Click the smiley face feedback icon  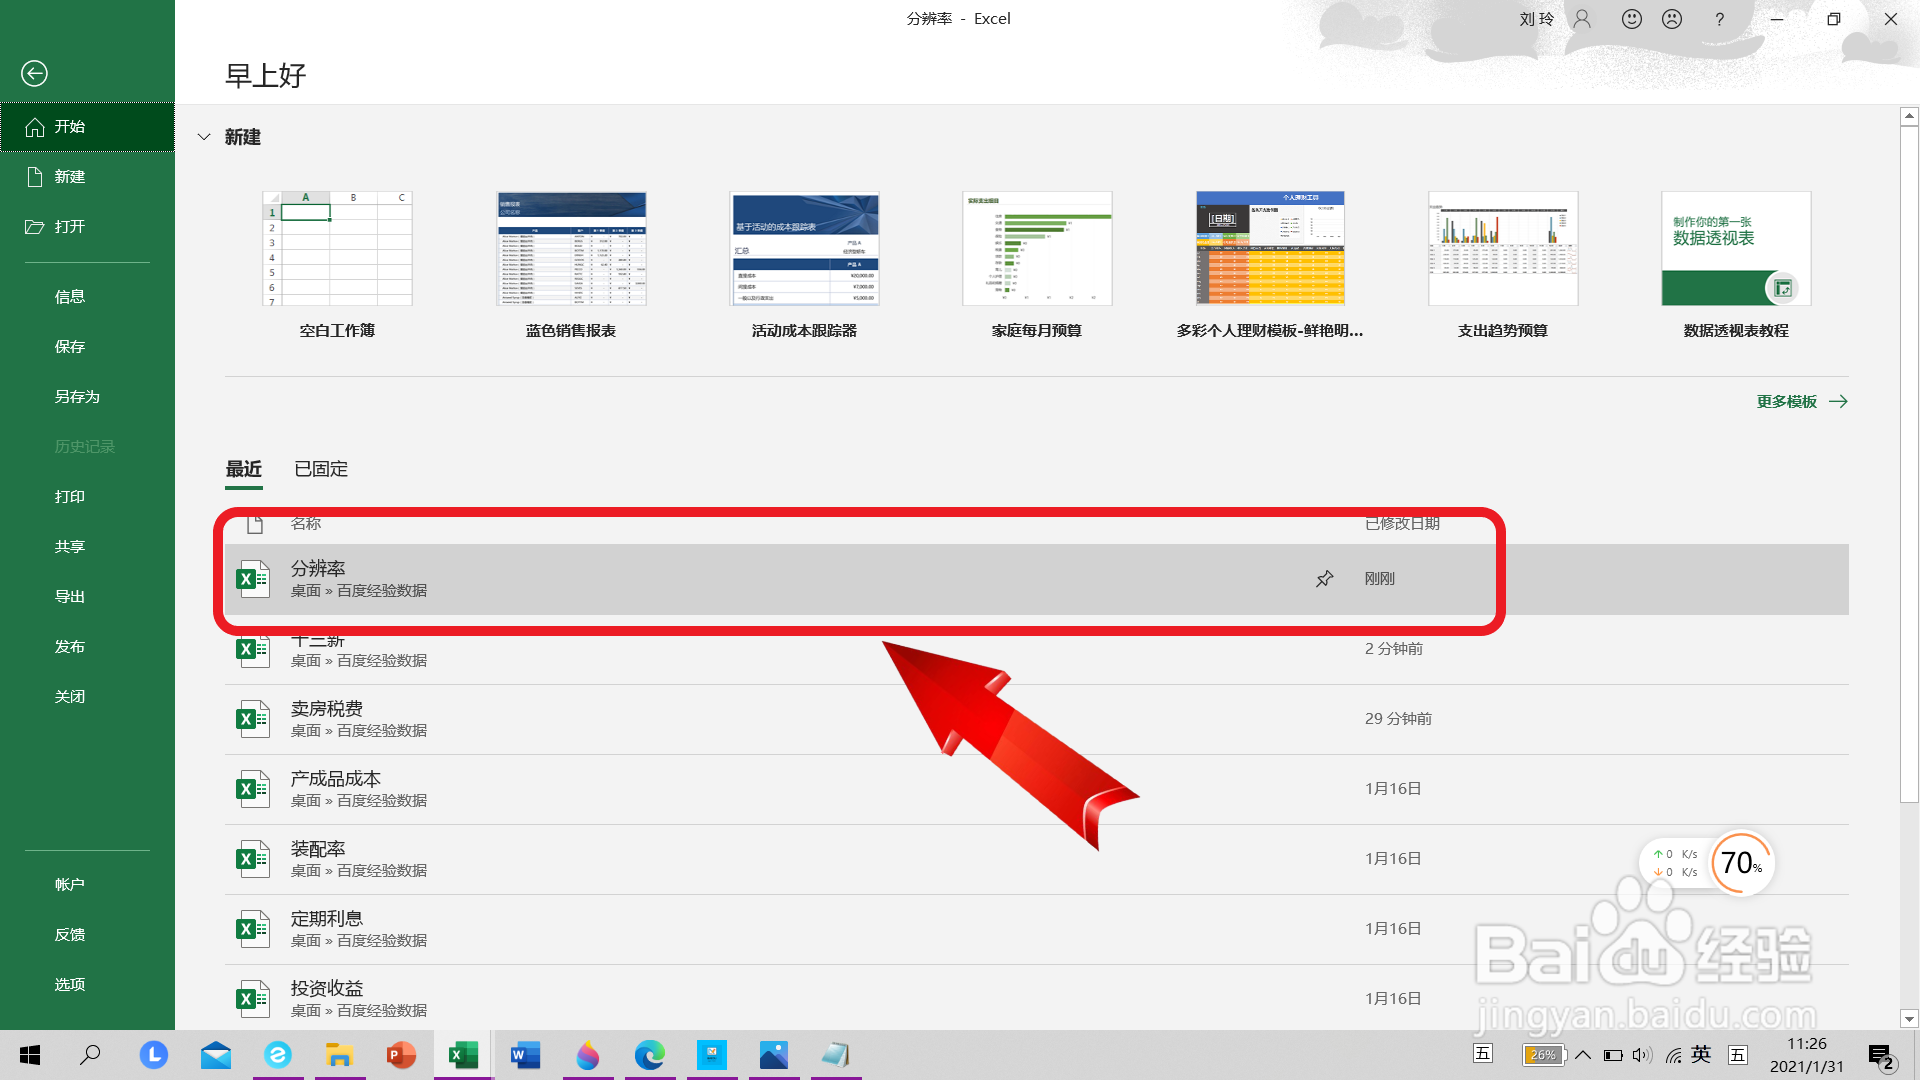pos(1632,19)
